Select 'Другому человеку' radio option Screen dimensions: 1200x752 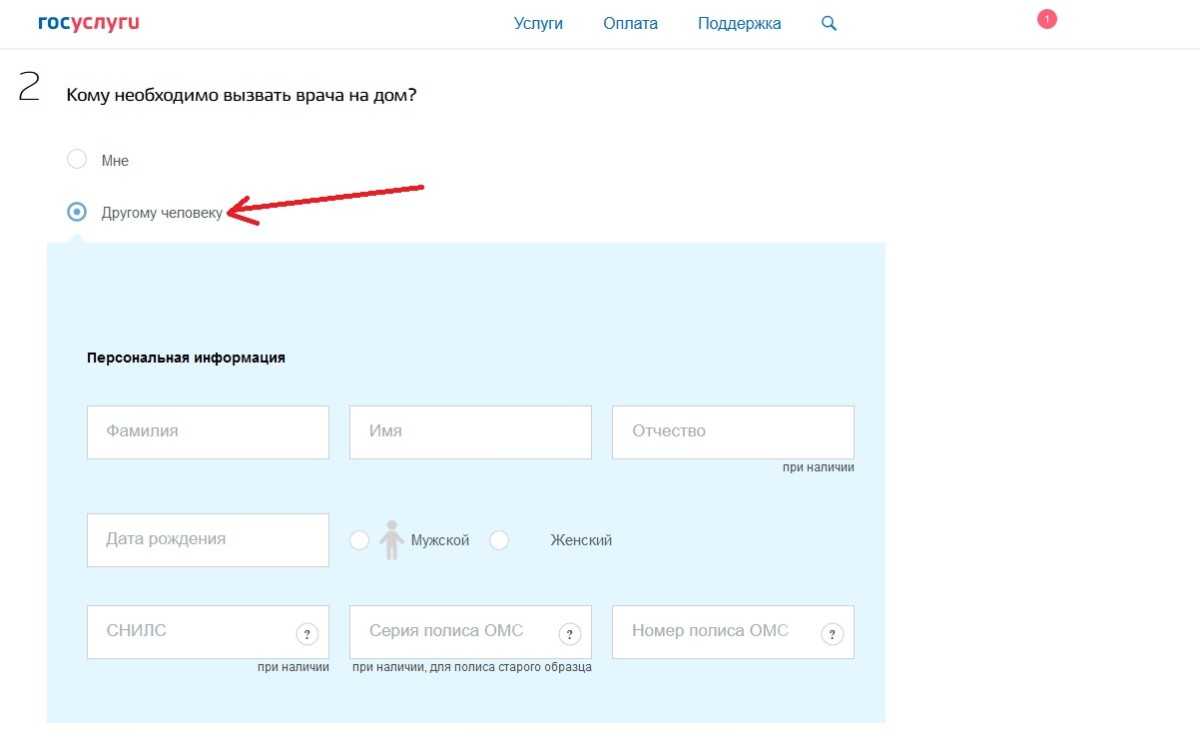[x=77, y=212]
